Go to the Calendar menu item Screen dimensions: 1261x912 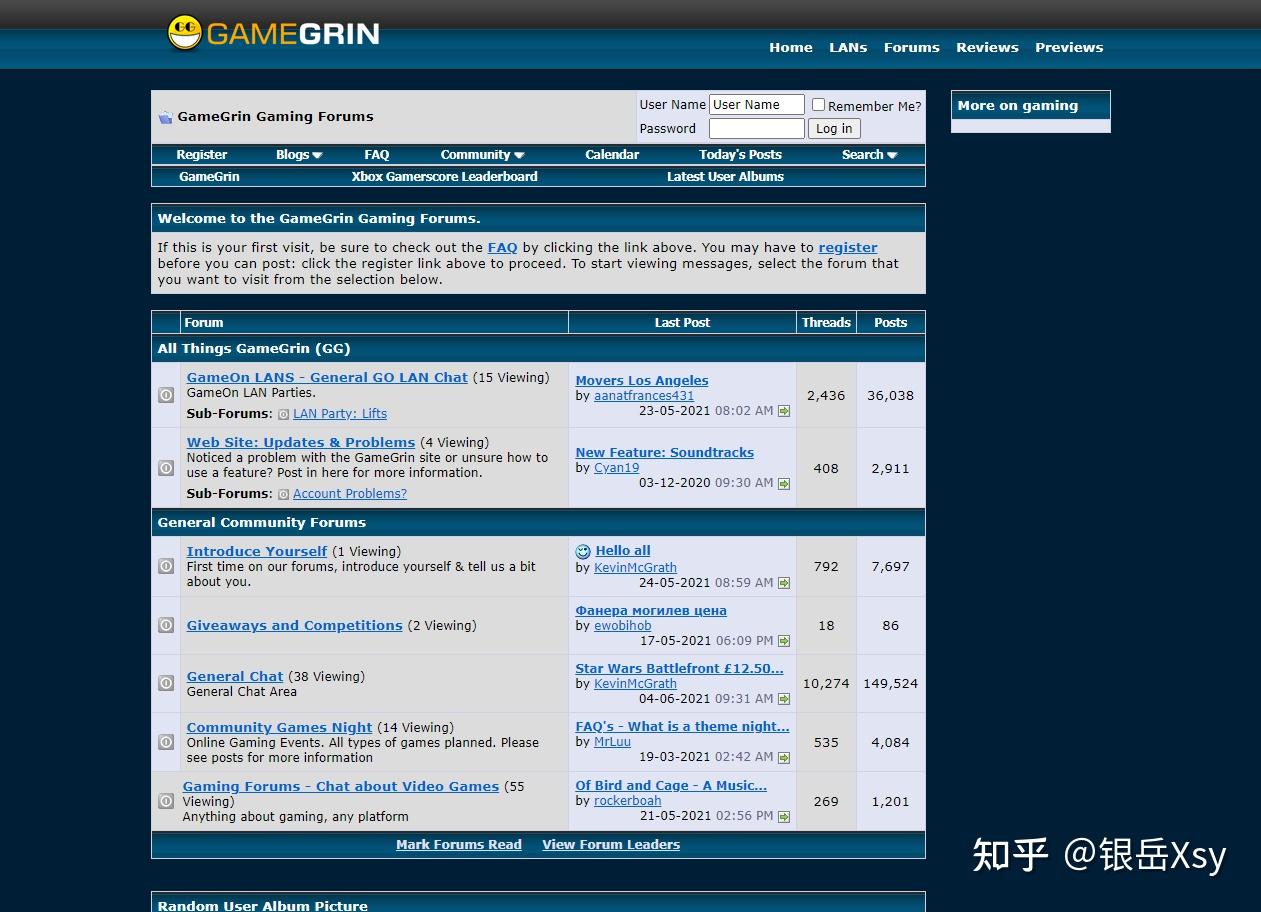point(612,155)
